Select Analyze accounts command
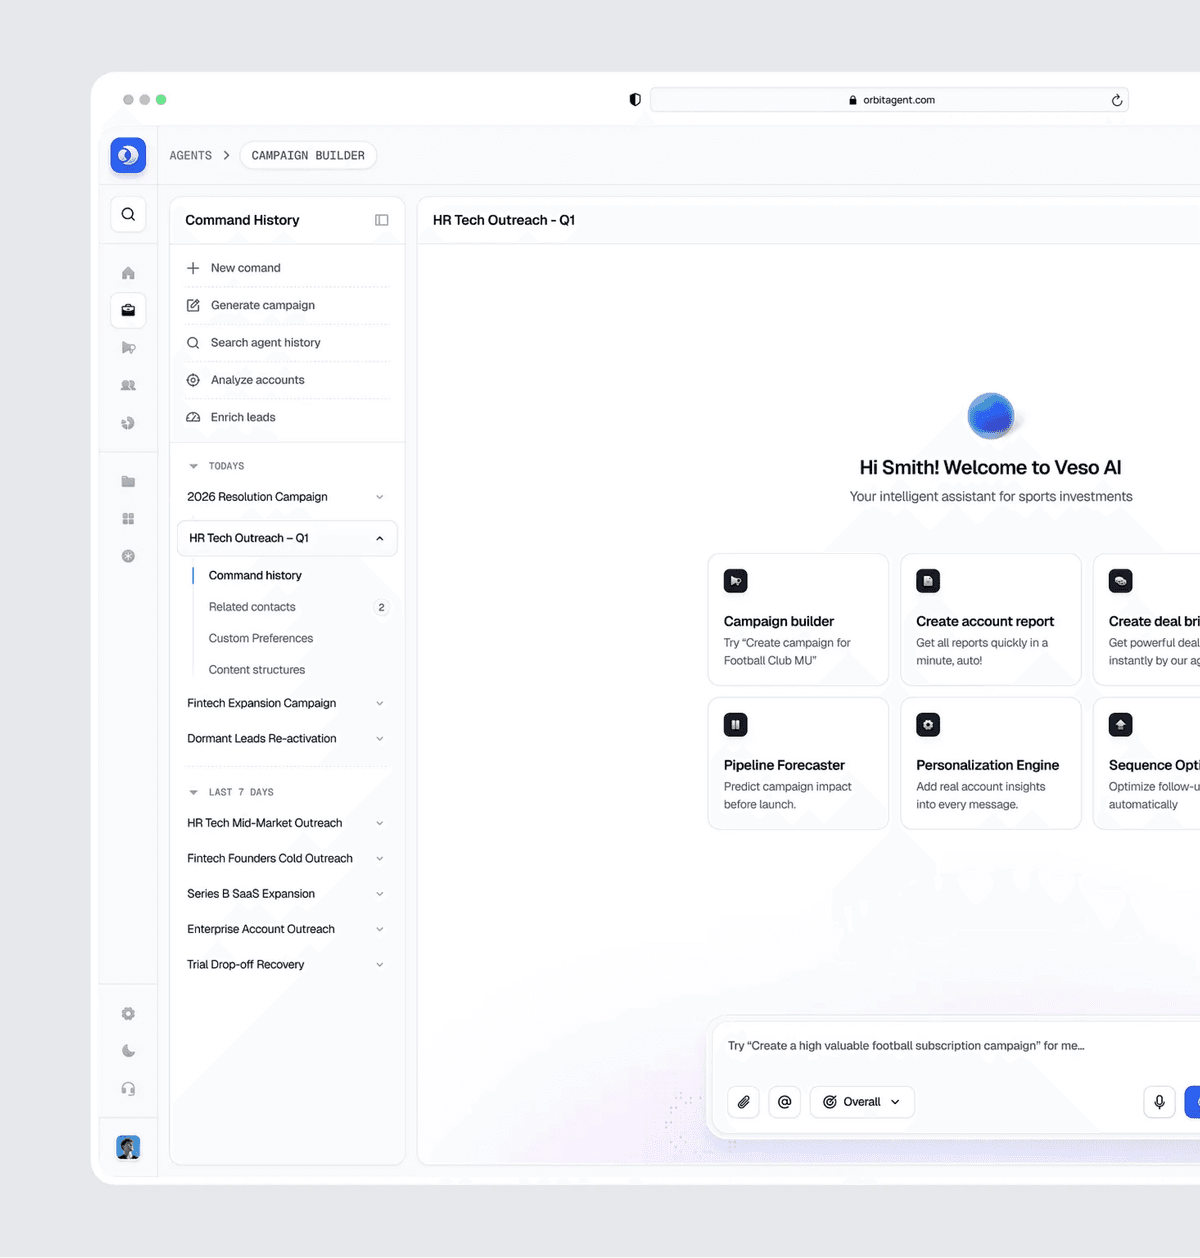Screen dimensions: 1200x1258 click(287, 380)
